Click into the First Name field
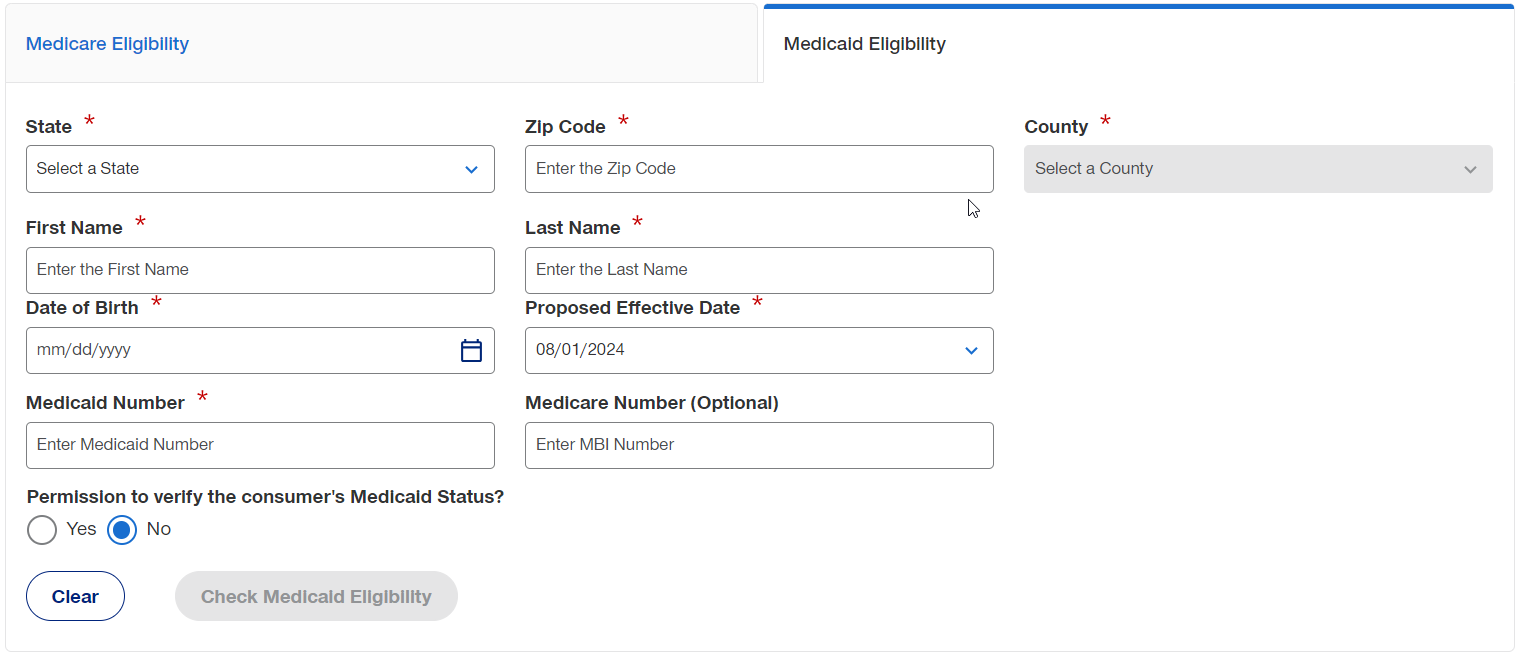Image resolution: width=1519 pixels, height=658 pixels. tap(260, 270)
